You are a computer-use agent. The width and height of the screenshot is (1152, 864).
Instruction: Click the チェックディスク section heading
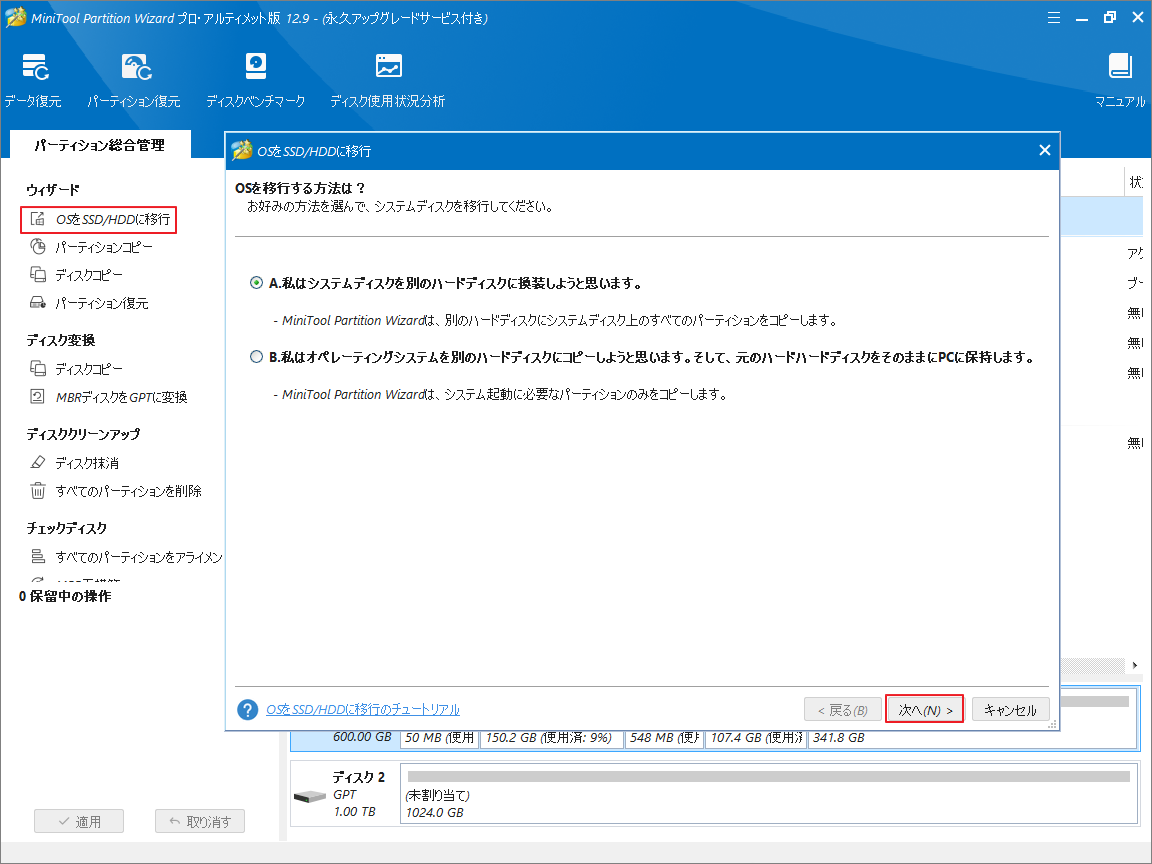67,528
